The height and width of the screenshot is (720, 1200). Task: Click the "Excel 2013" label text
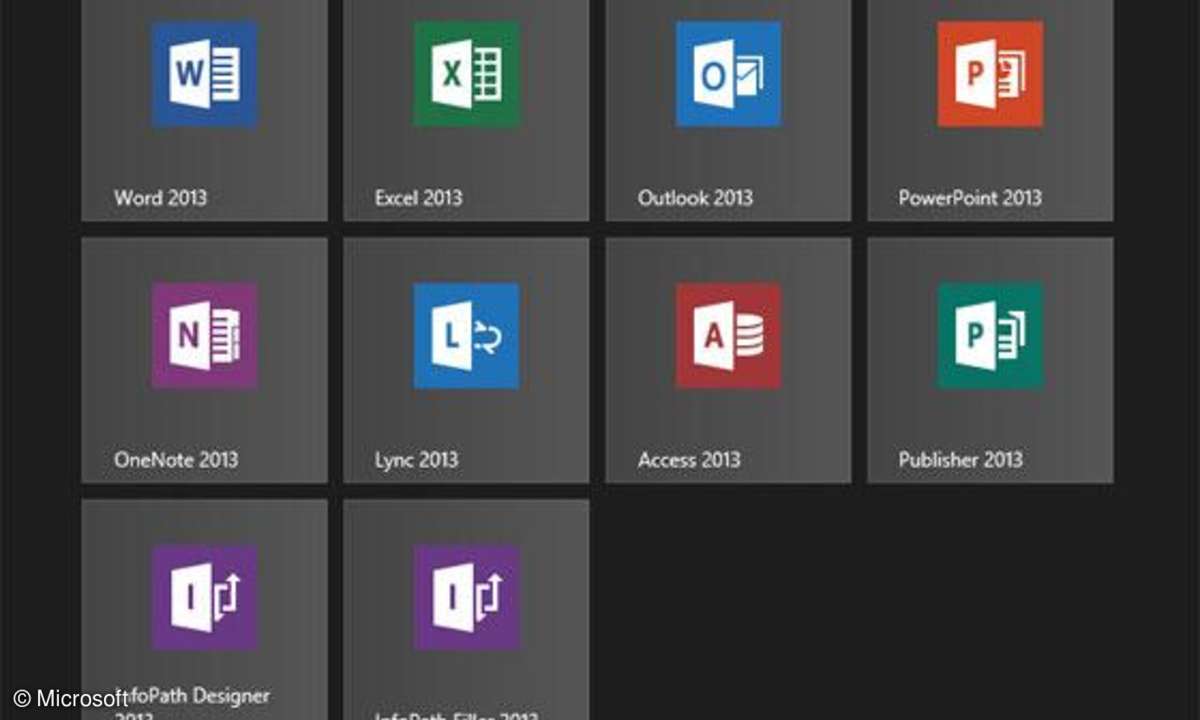[418, 197]
